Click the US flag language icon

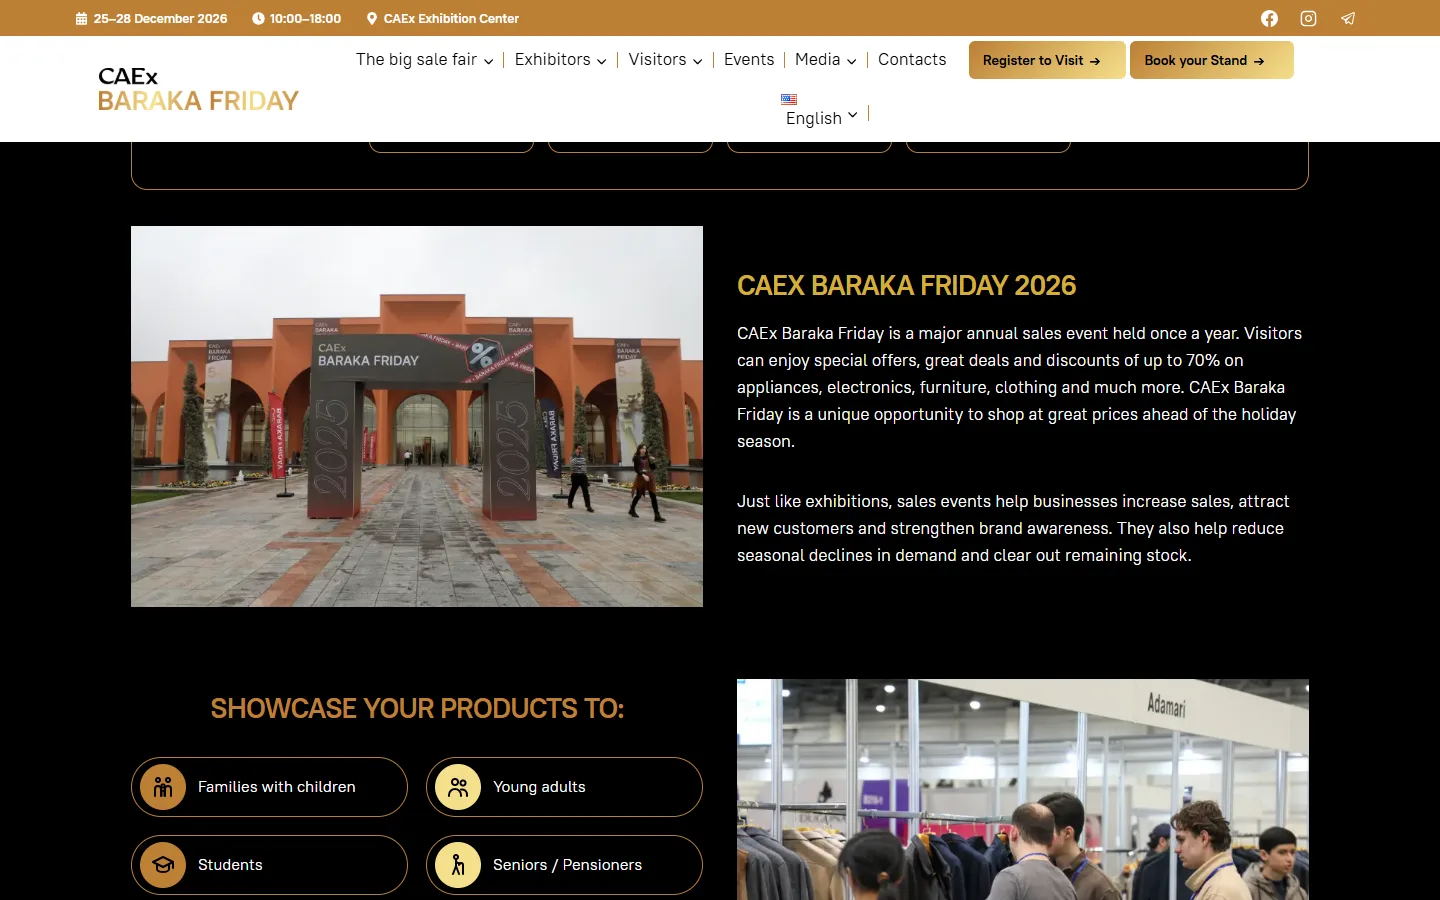pyautogui.click(x=789, y=99)
